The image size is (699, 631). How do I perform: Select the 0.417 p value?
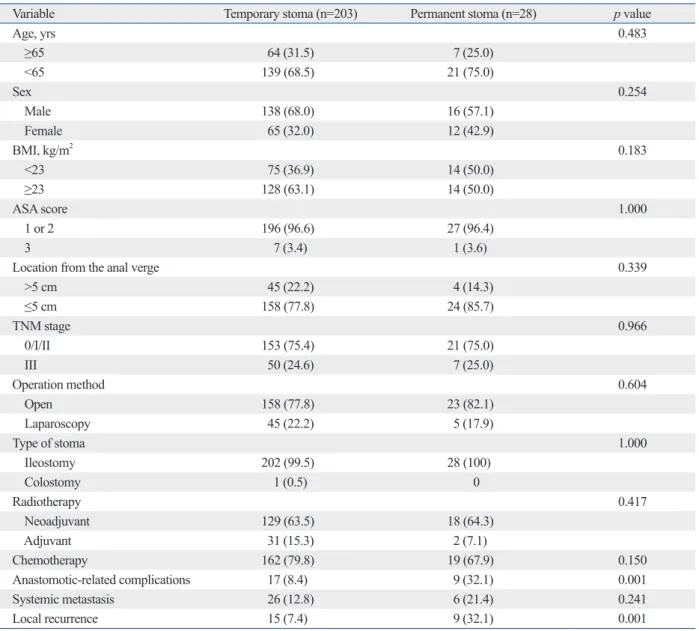[x=632, y=502]
